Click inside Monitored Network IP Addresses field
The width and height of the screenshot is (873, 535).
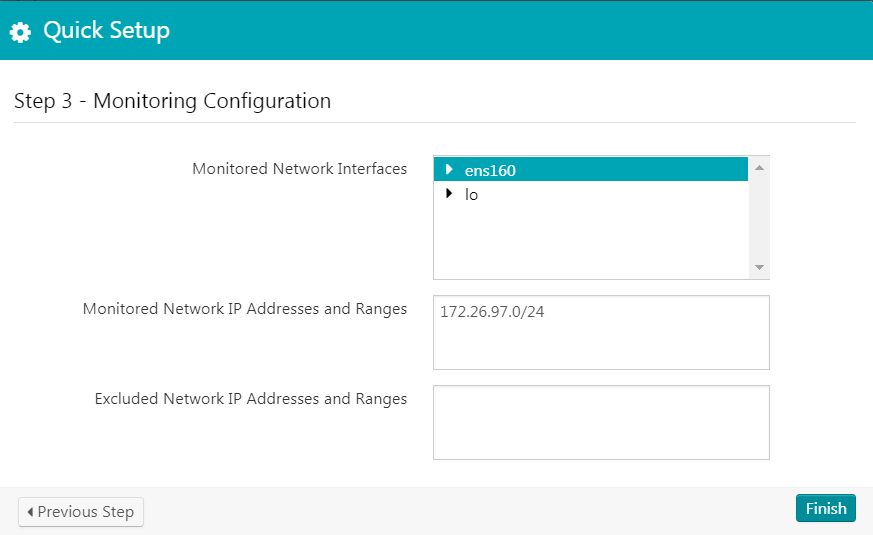[x=600, y=345]
